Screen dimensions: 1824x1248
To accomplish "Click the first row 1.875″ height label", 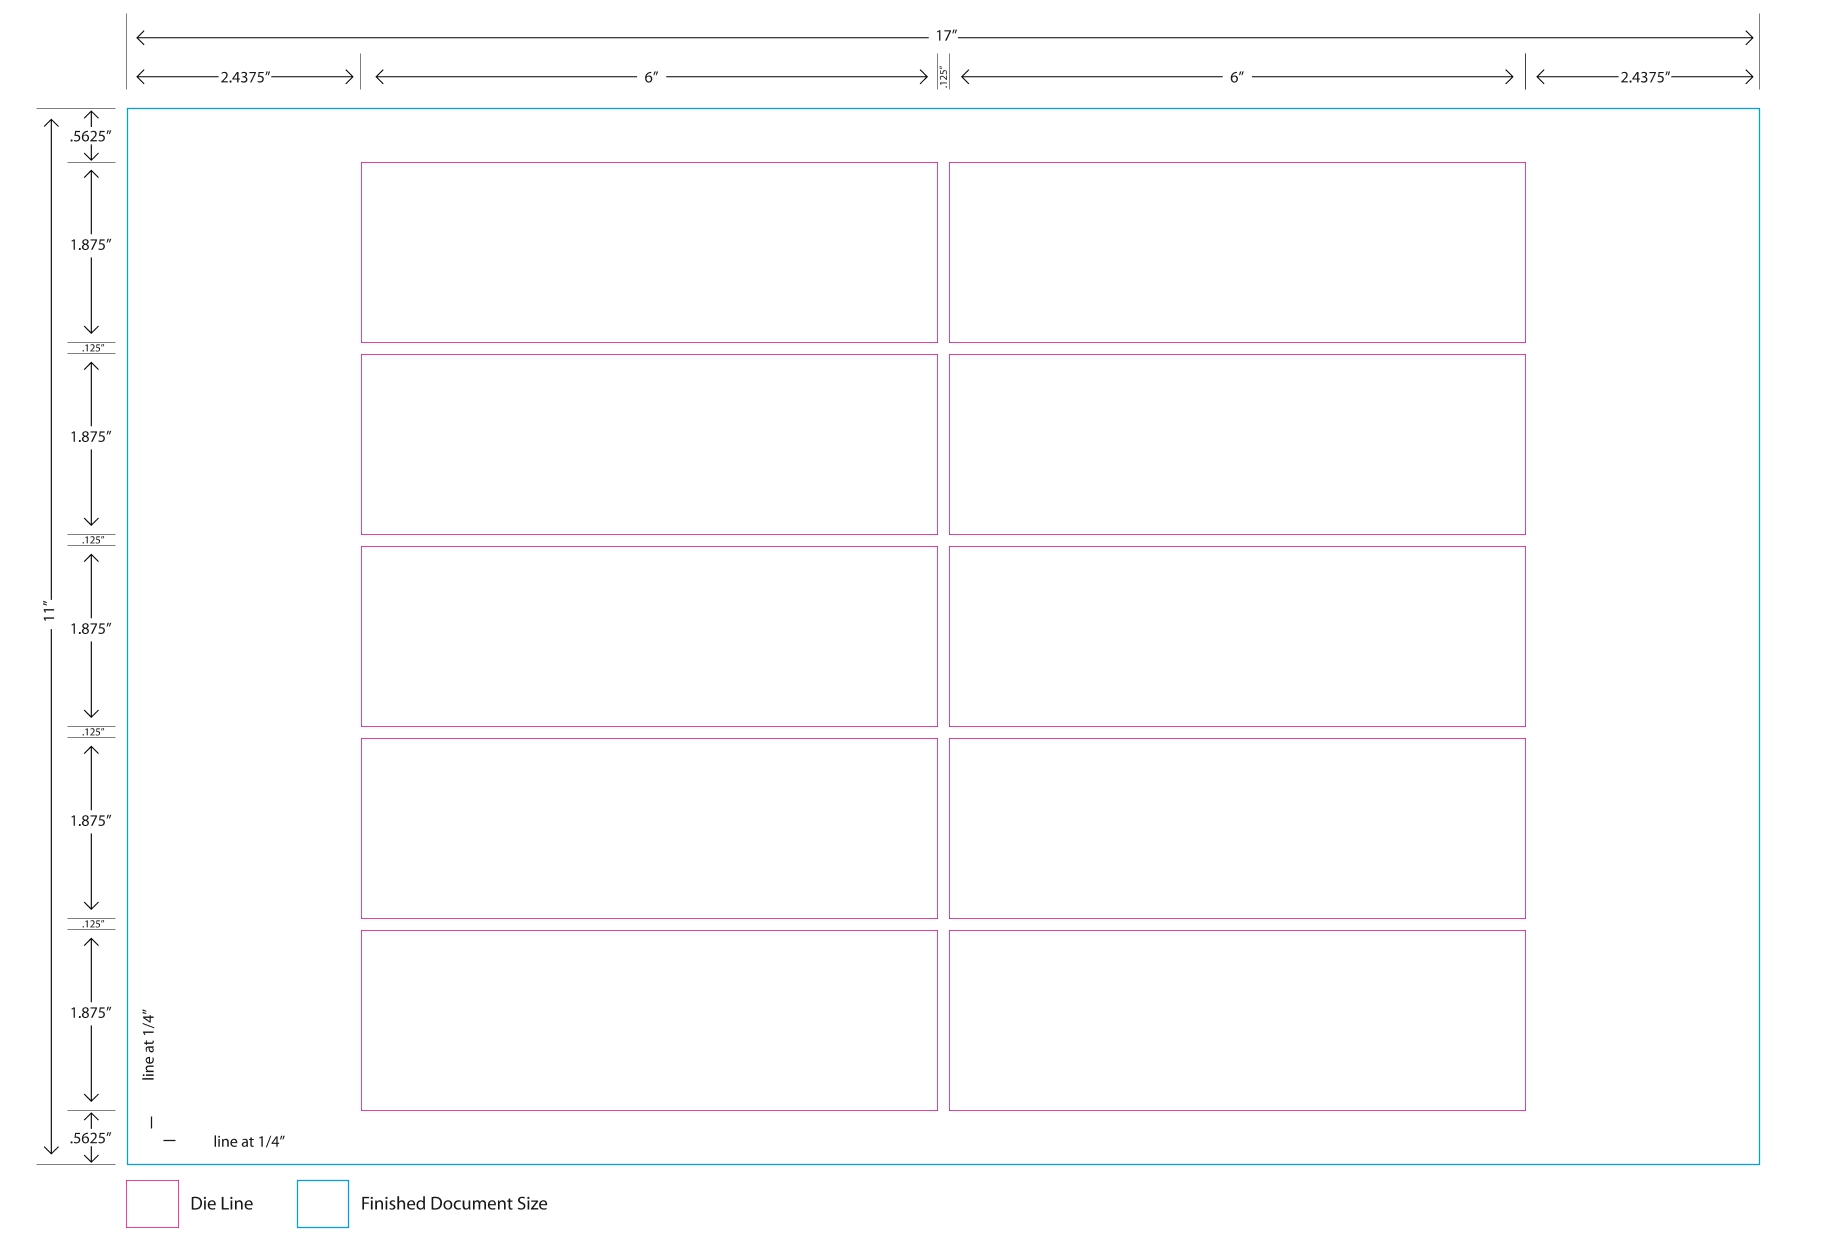I will 91,245.
